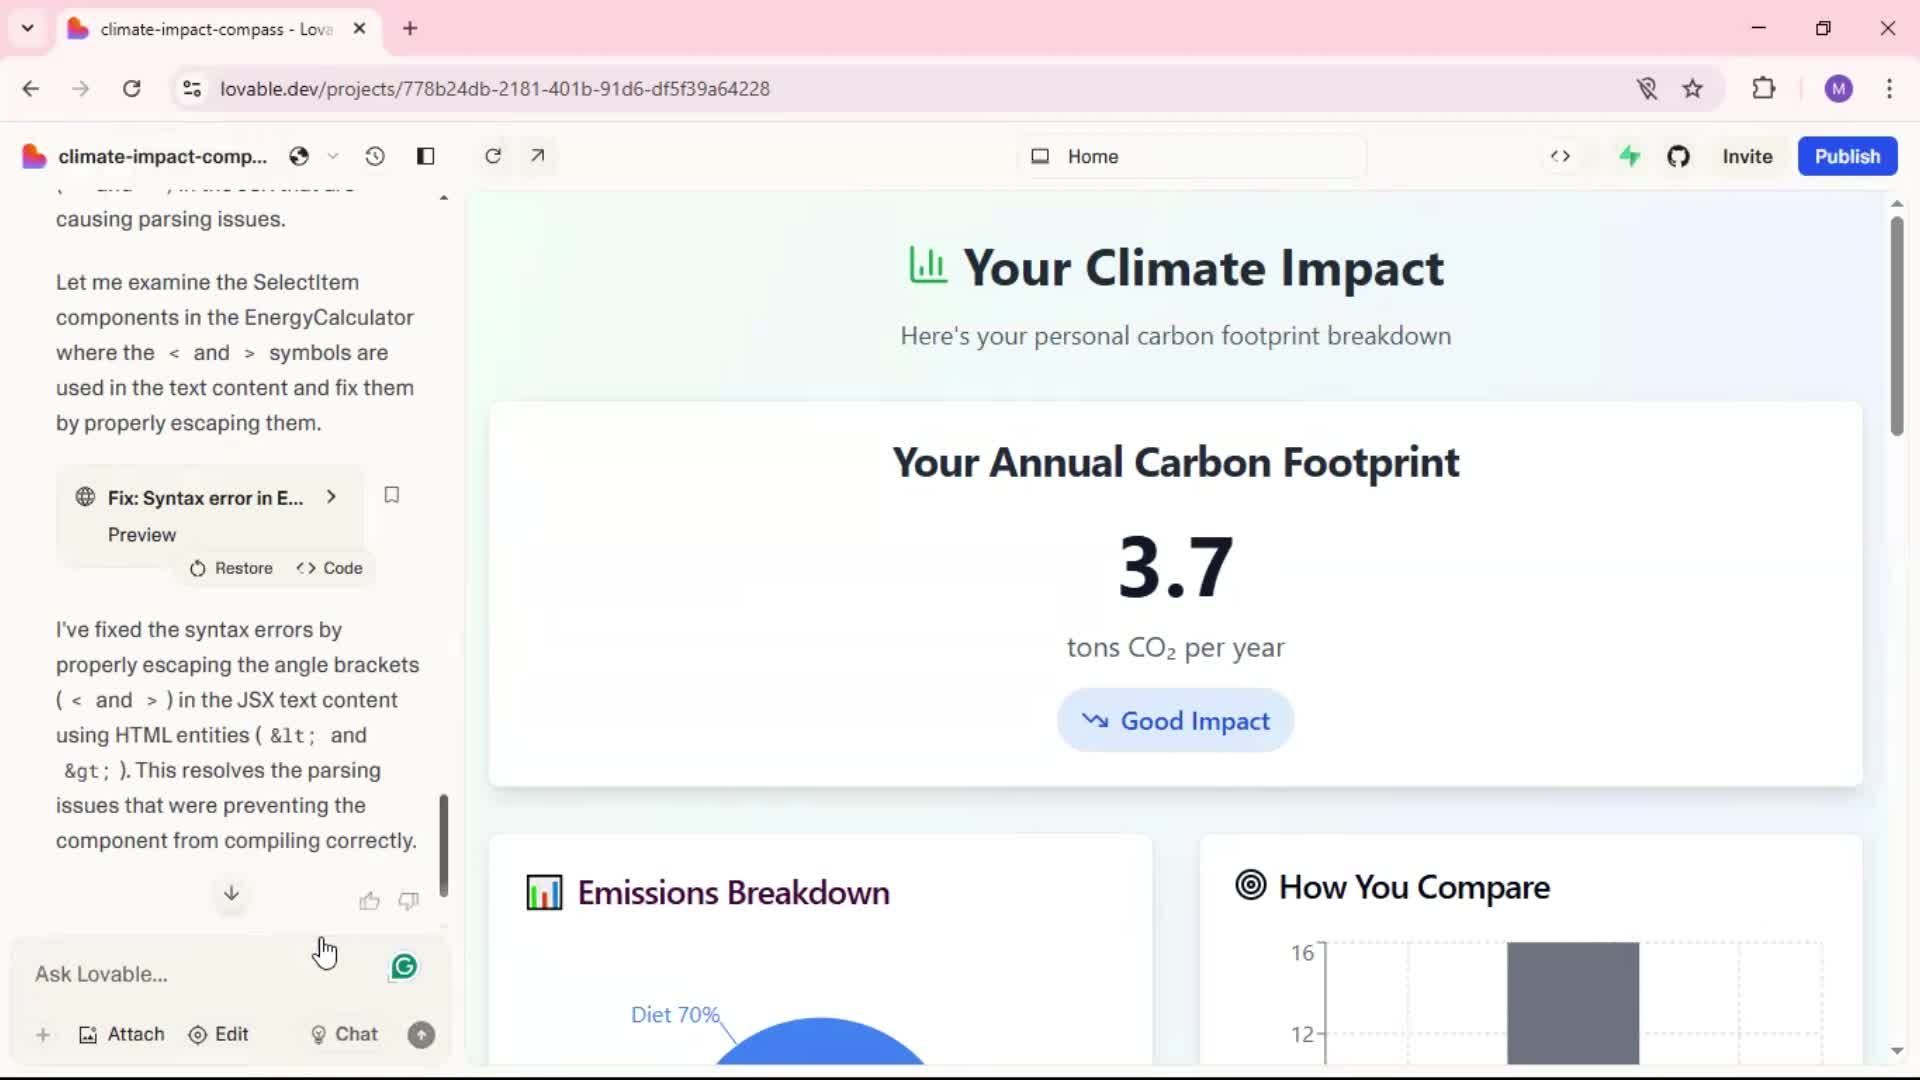
Task: Open project visibility globe icon
Action: coord(299,156)
